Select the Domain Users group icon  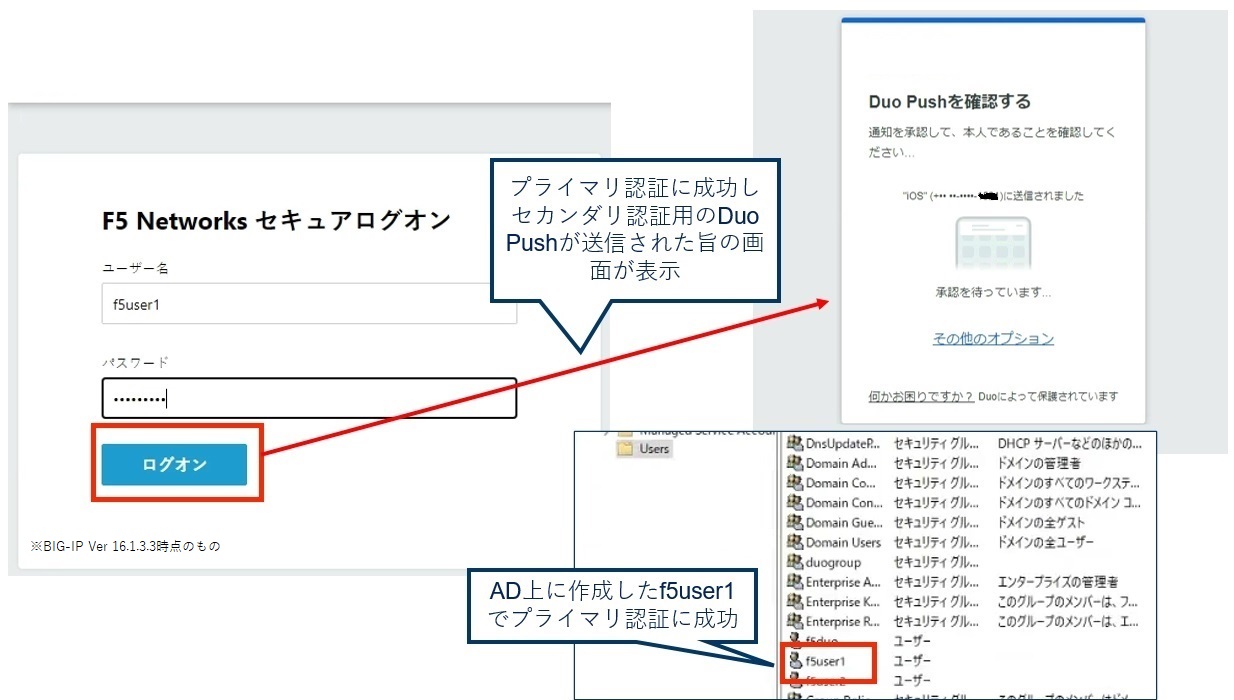pyautogui.click(x=795, y=542)
